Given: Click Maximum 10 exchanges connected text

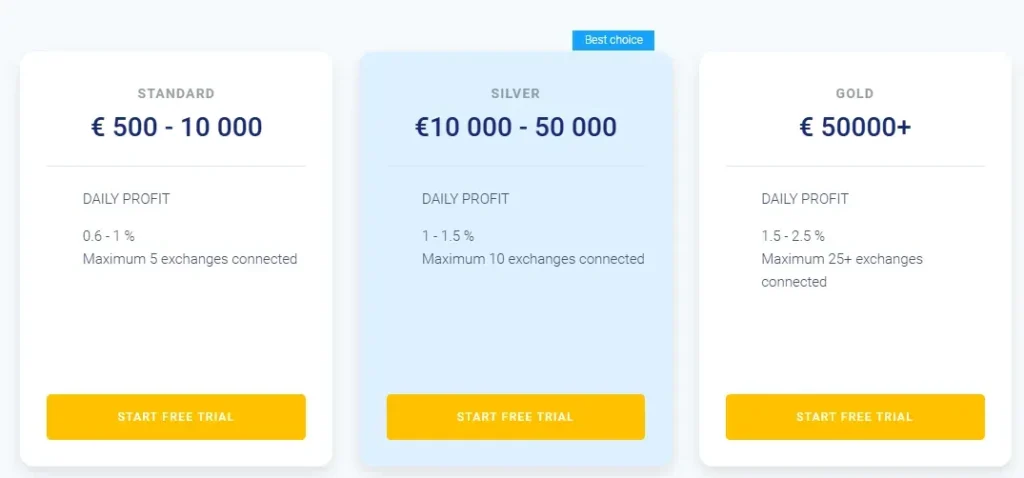Looking at the screenshot, I should tap(533, 259).
